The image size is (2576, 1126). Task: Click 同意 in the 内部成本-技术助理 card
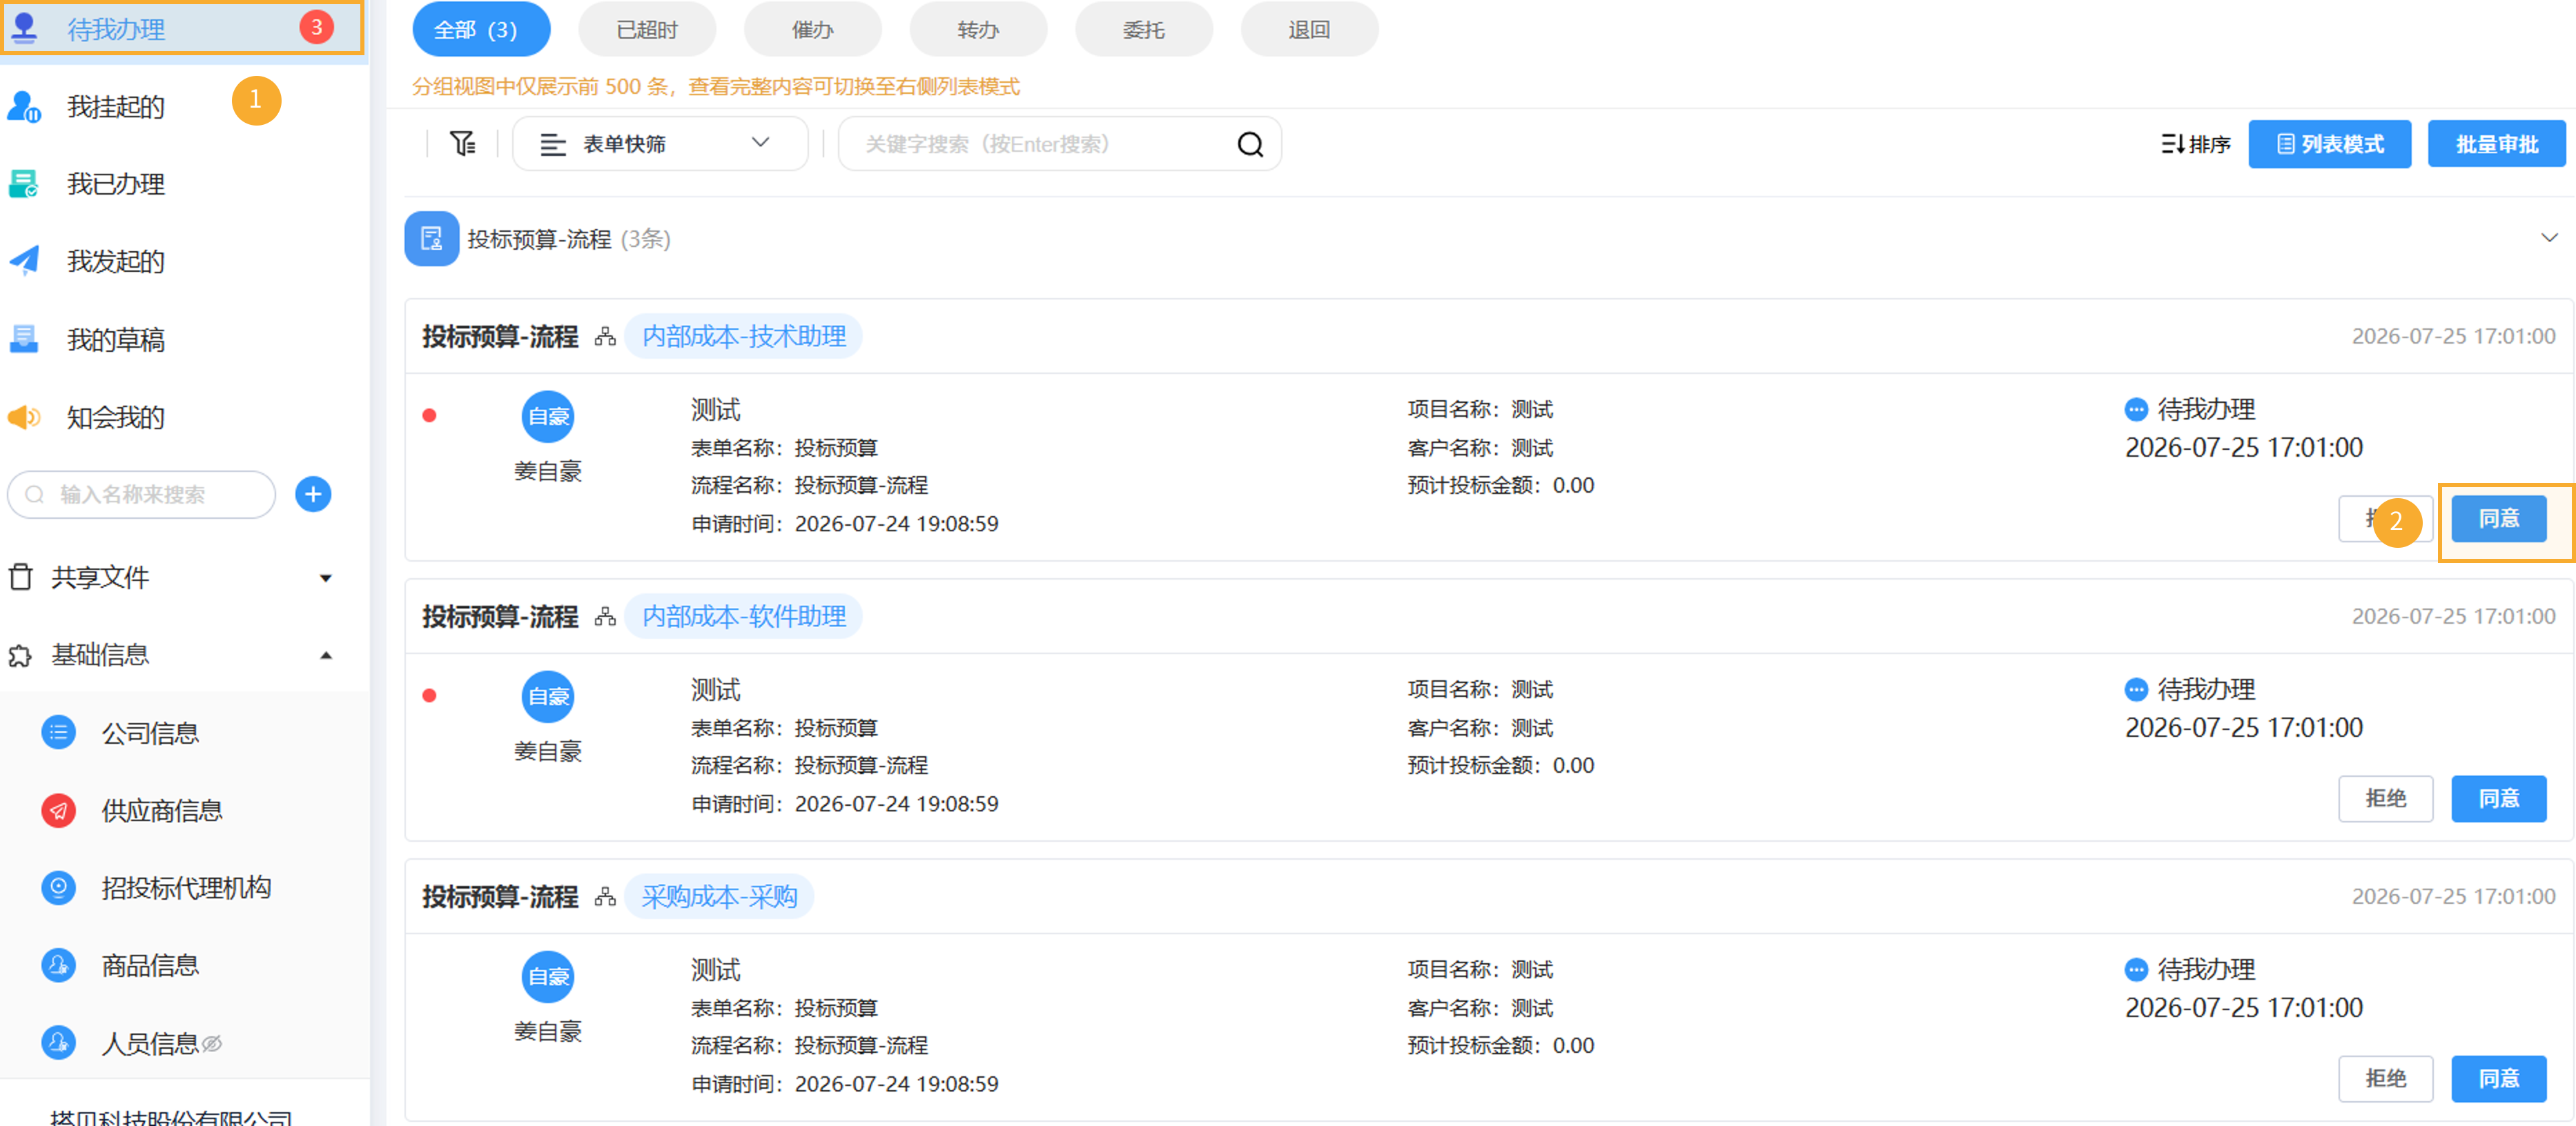coord(2498,518)
